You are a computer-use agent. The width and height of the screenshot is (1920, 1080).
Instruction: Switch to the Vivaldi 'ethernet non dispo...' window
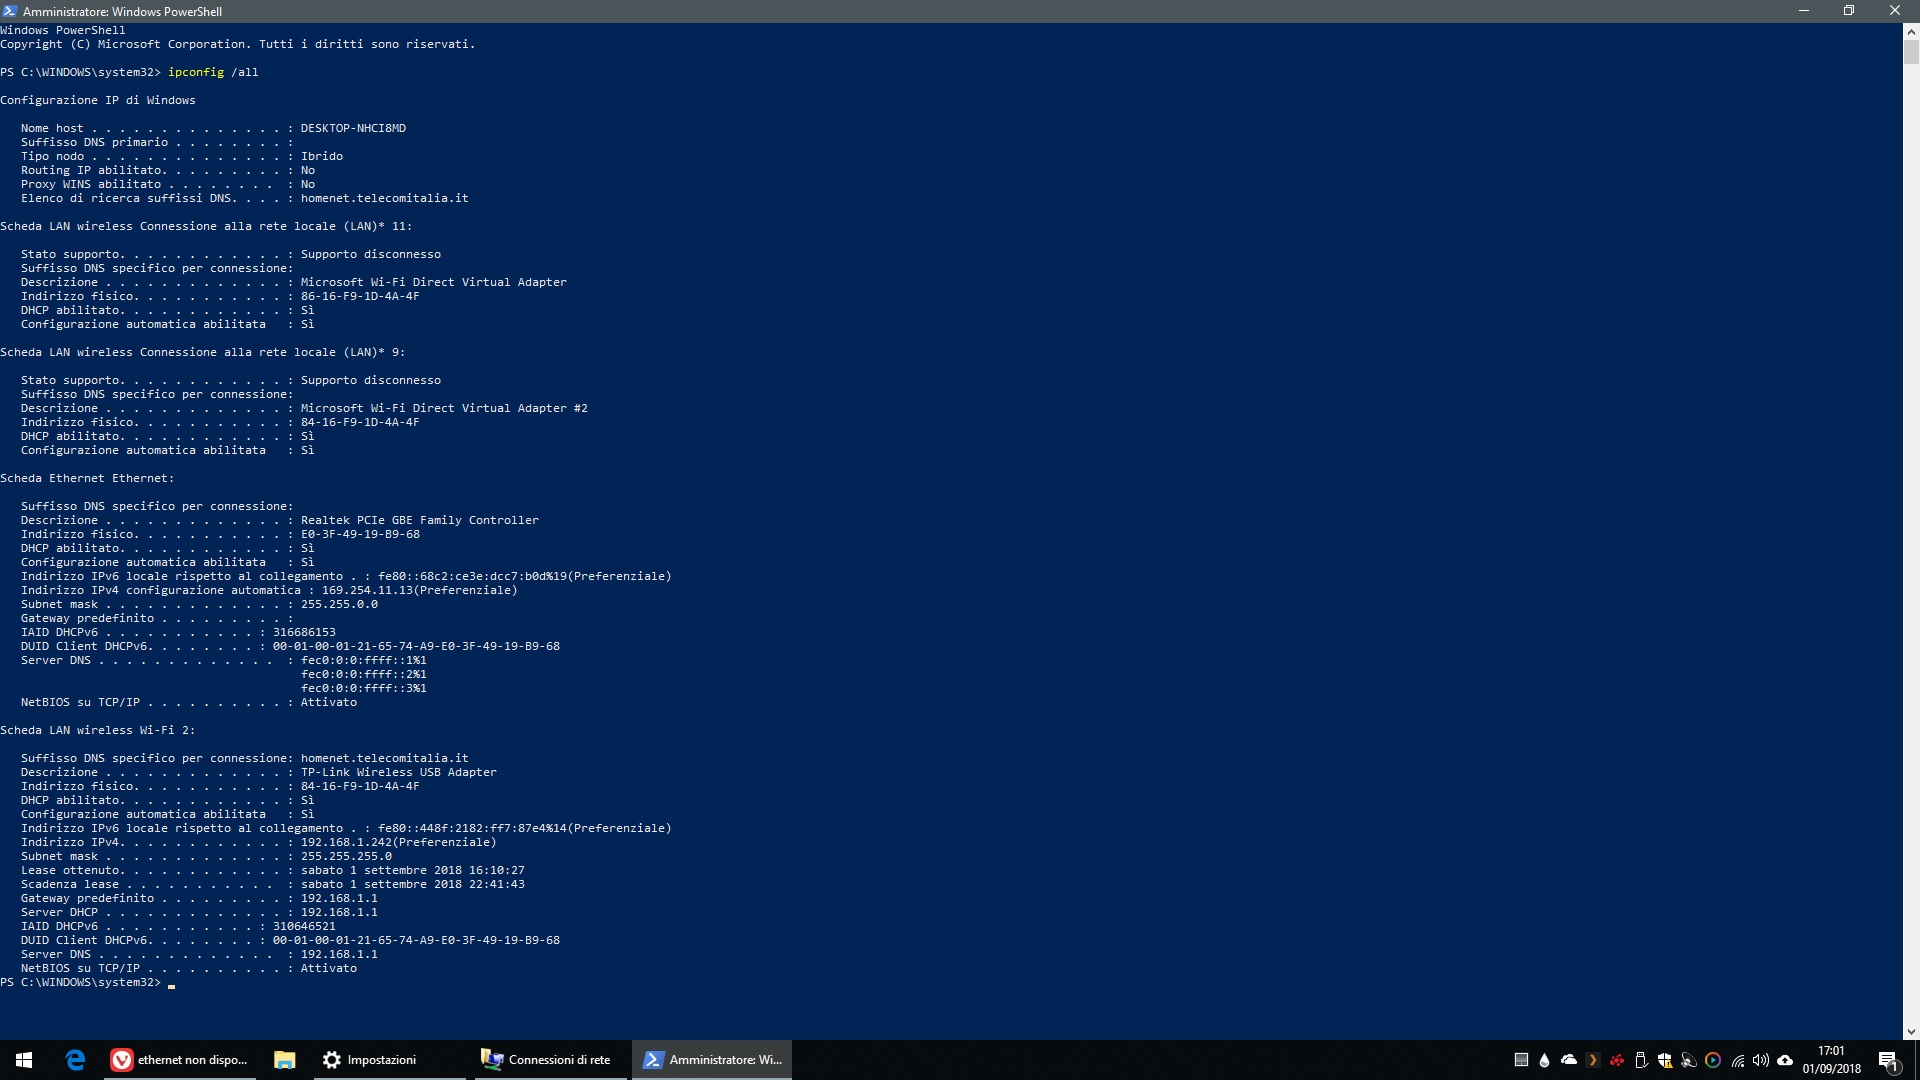pos(180,1060)
